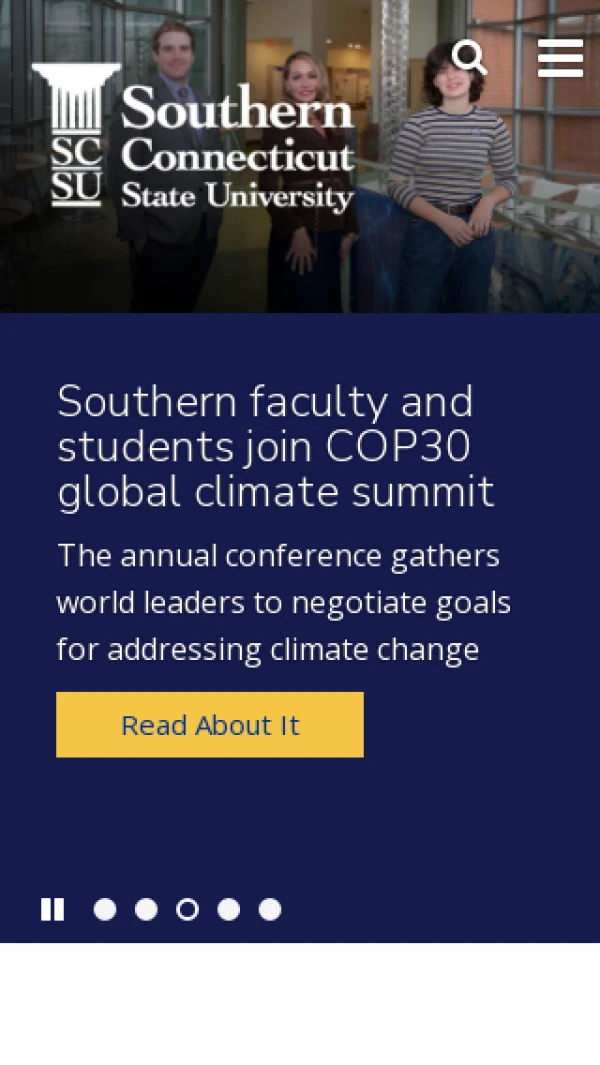The height and width of the screenshot is (1065, 600).
Task: Go to the first carousel slide dot
Action: tap(105, 909)
